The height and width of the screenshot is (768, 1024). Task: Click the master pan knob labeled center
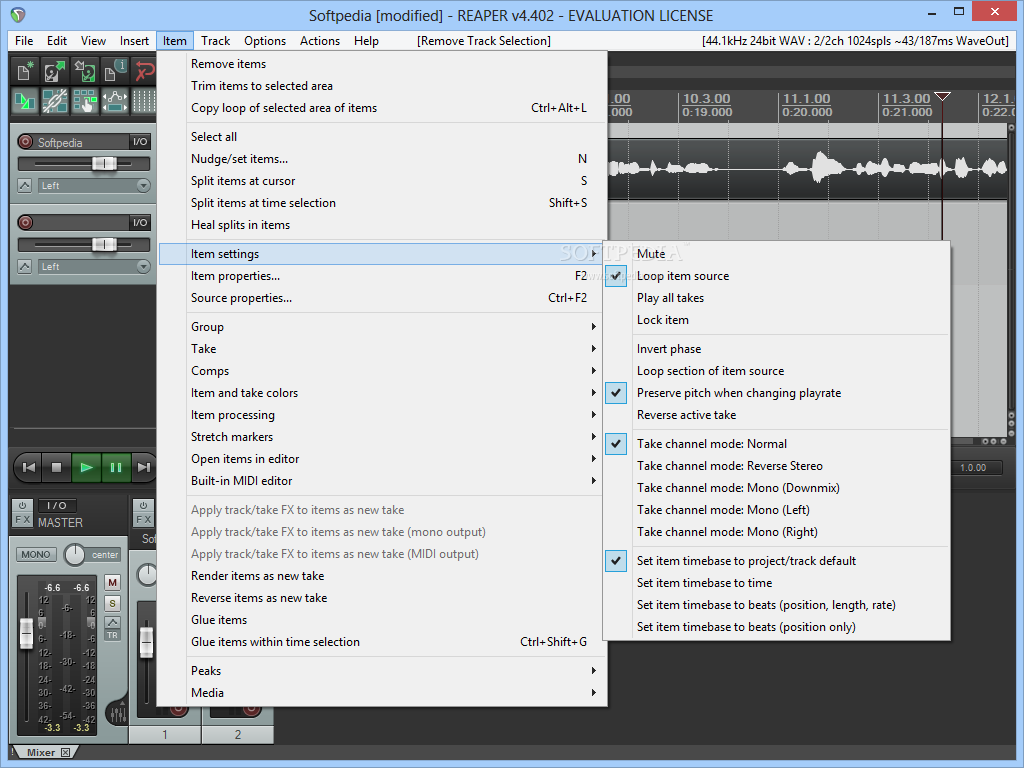coord(75,555)
